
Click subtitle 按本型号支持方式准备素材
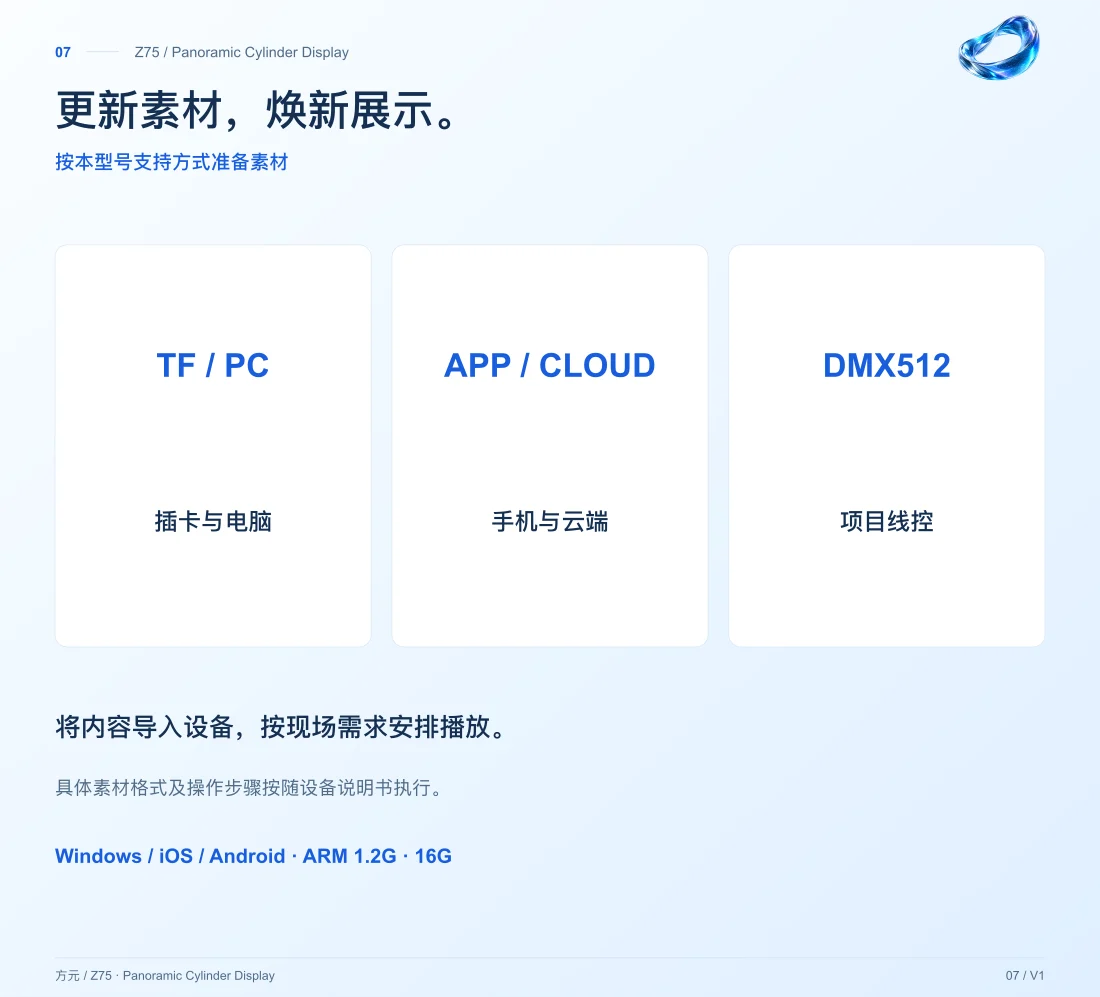click(x=172, y=162)
